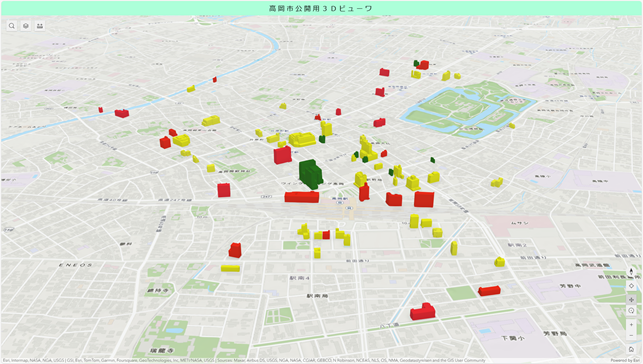Click the 高岡市公開用3Dビューワ title
643x364 pixels.
pos(321,8)
